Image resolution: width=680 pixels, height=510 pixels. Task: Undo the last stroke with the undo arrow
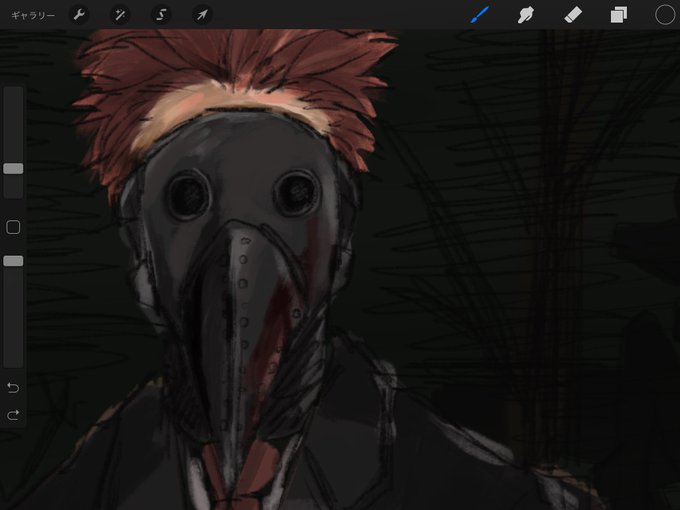click(13, 387)
